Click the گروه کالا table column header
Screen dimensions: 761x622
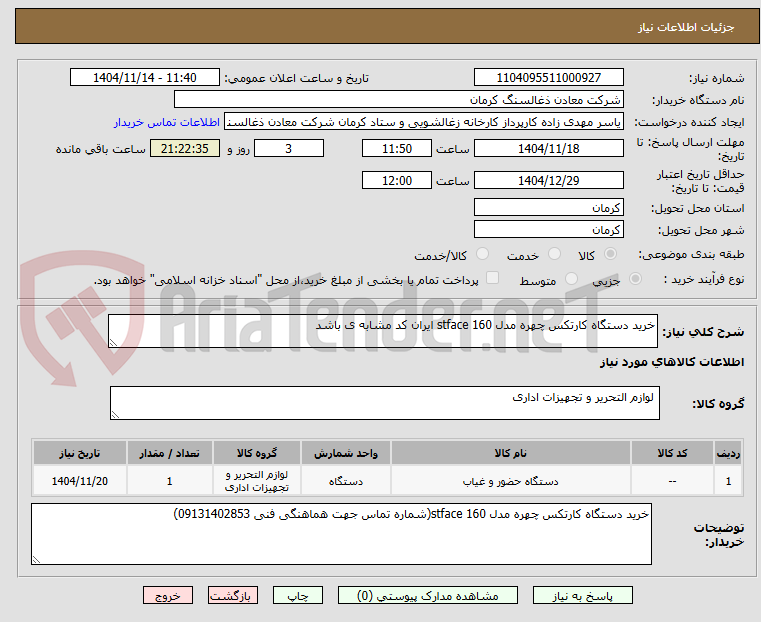257,453
